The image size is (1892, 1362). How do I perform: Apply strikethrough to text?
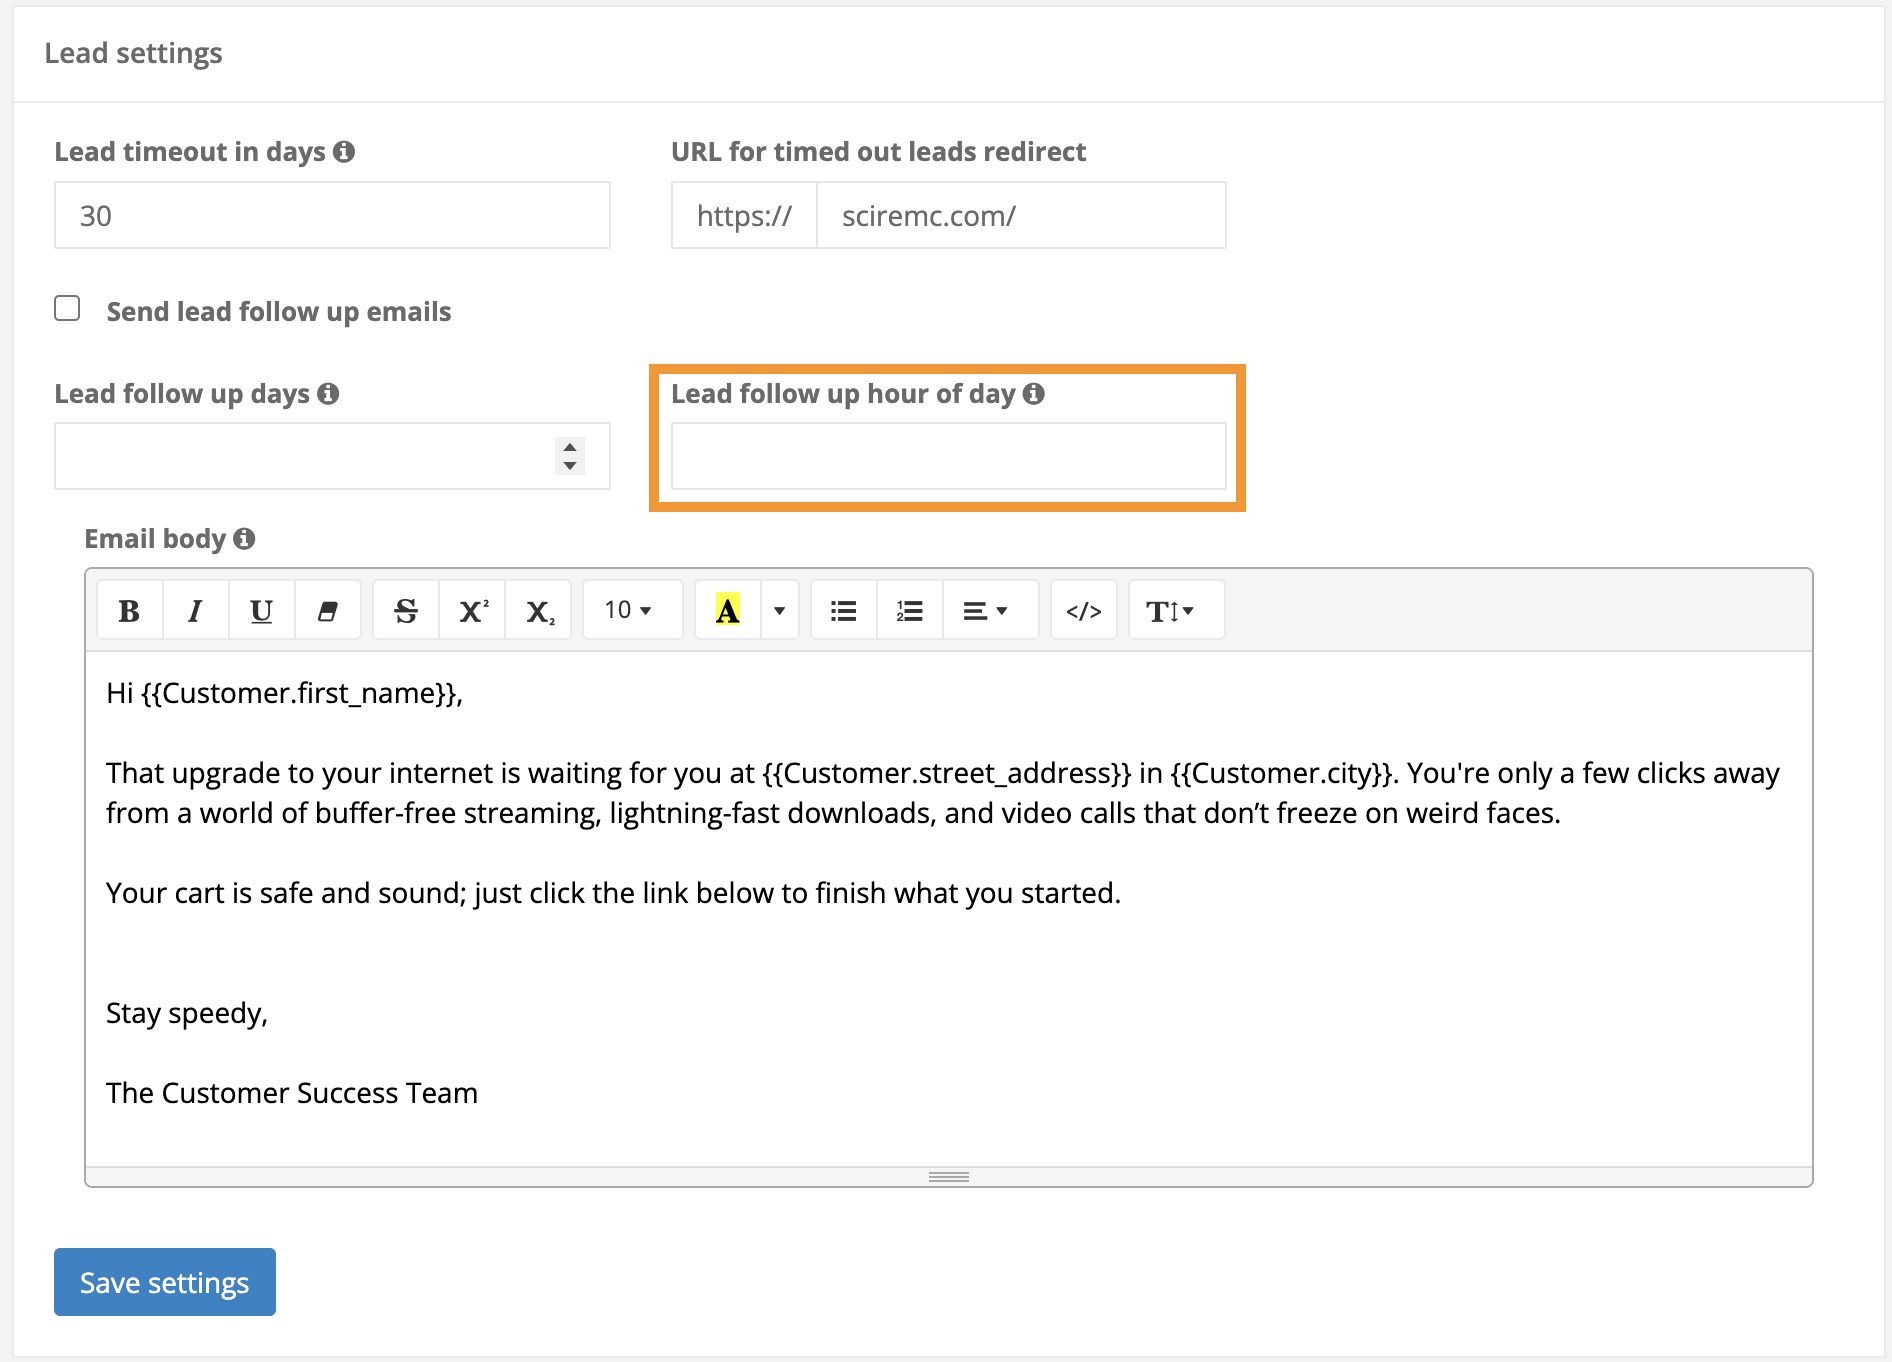click(x=405, y=609)
